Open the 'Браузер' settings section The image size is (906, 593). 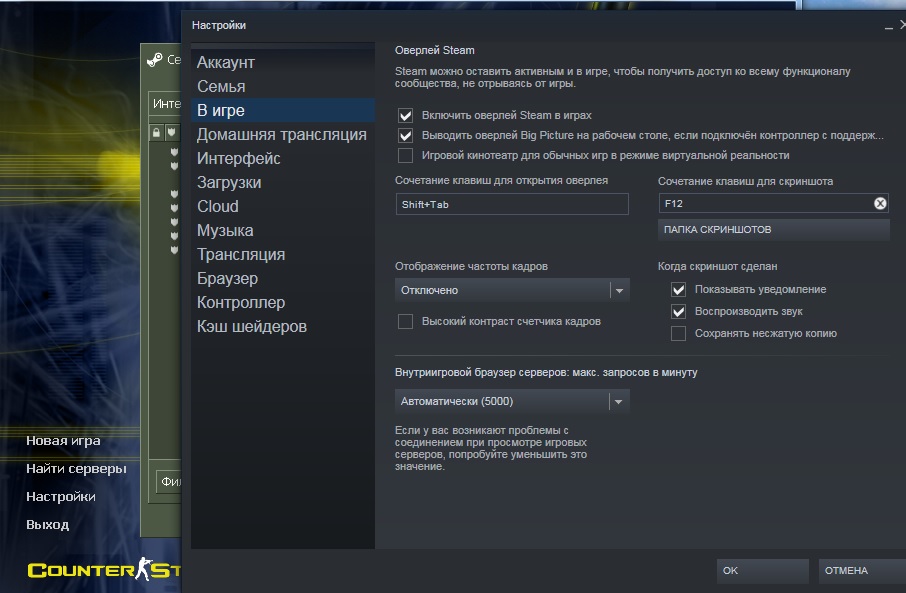(283, 279)
